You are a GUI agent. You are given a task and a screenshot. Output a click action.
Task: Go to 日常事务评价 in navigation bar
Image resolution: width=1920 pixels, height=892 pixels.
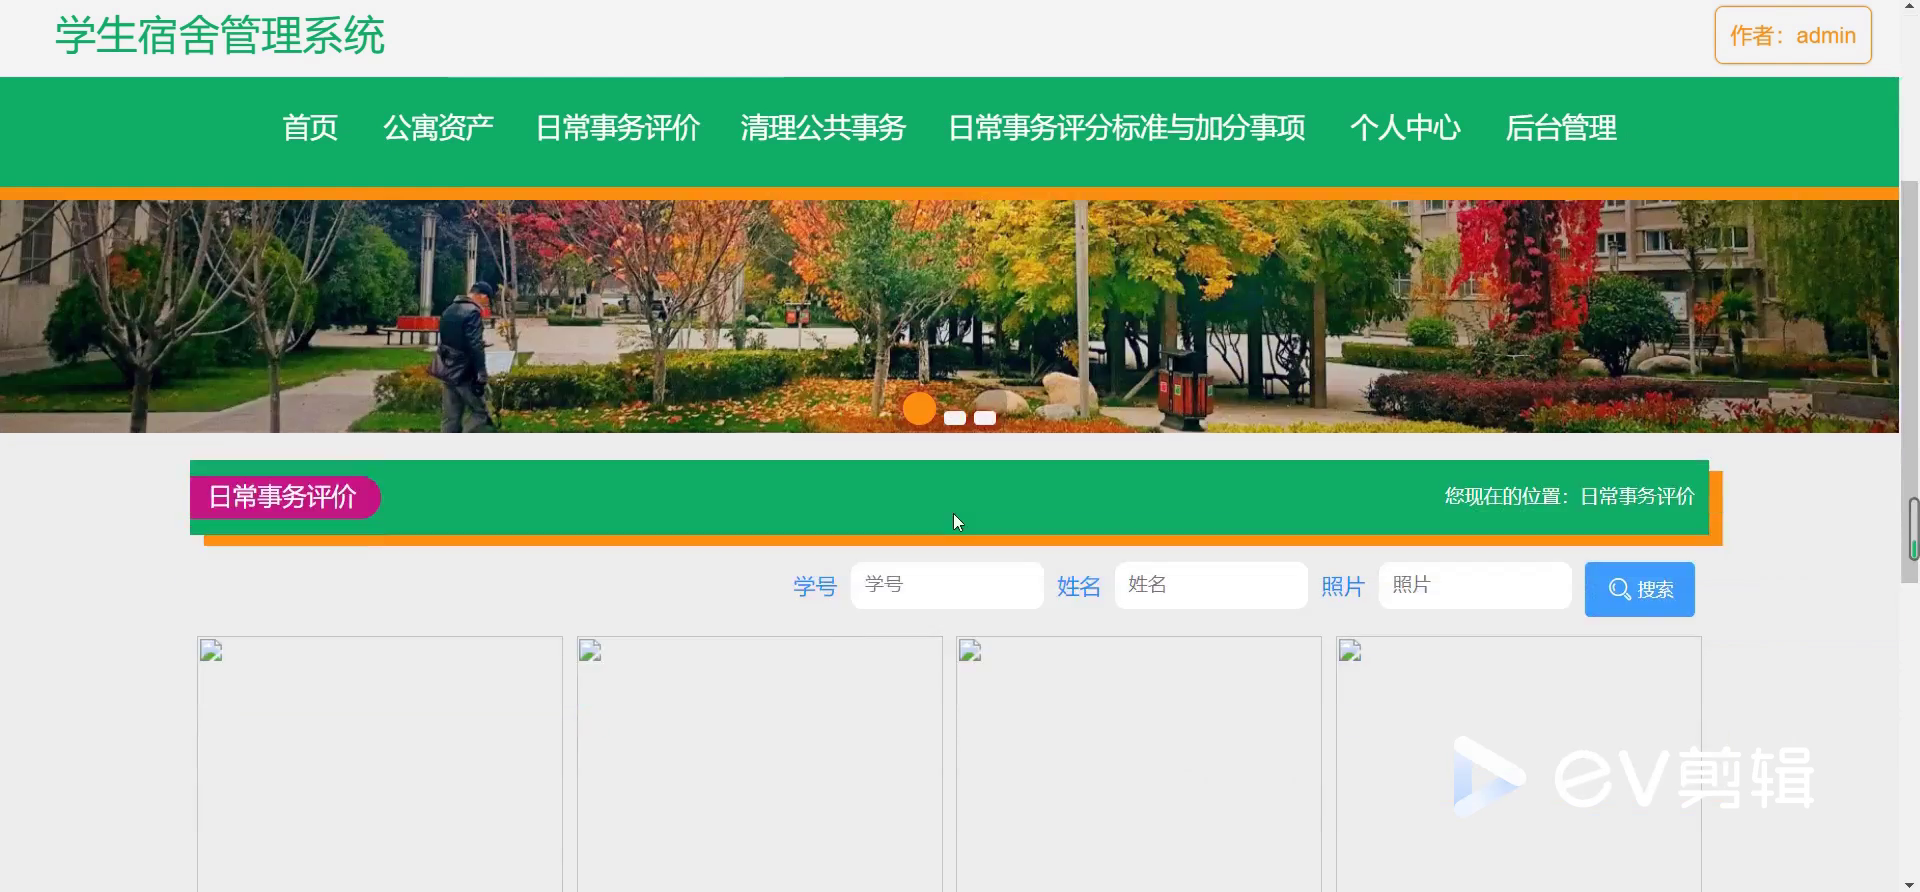617,128
